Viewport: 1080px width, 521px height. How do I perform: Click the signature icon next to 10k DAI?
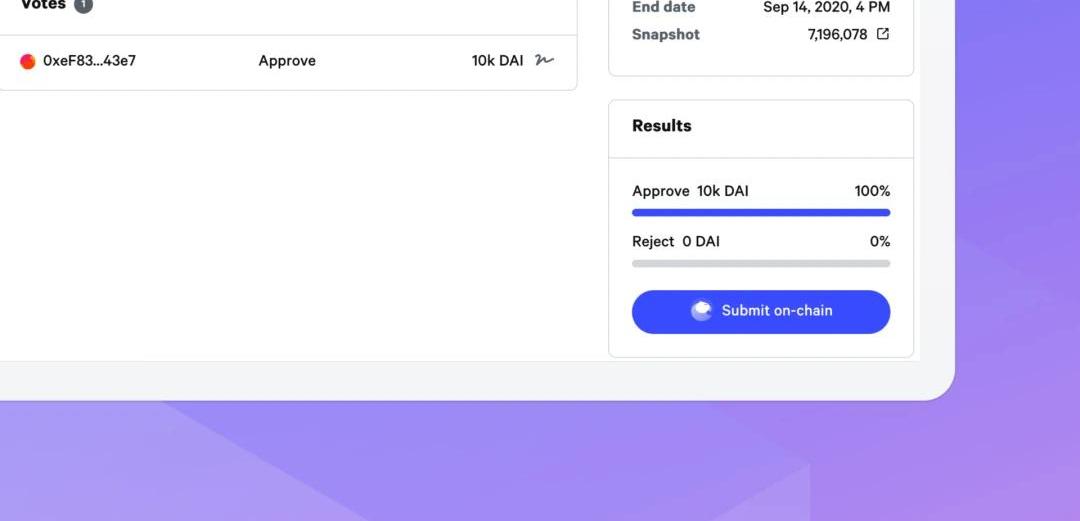click(x=544, y=61)
